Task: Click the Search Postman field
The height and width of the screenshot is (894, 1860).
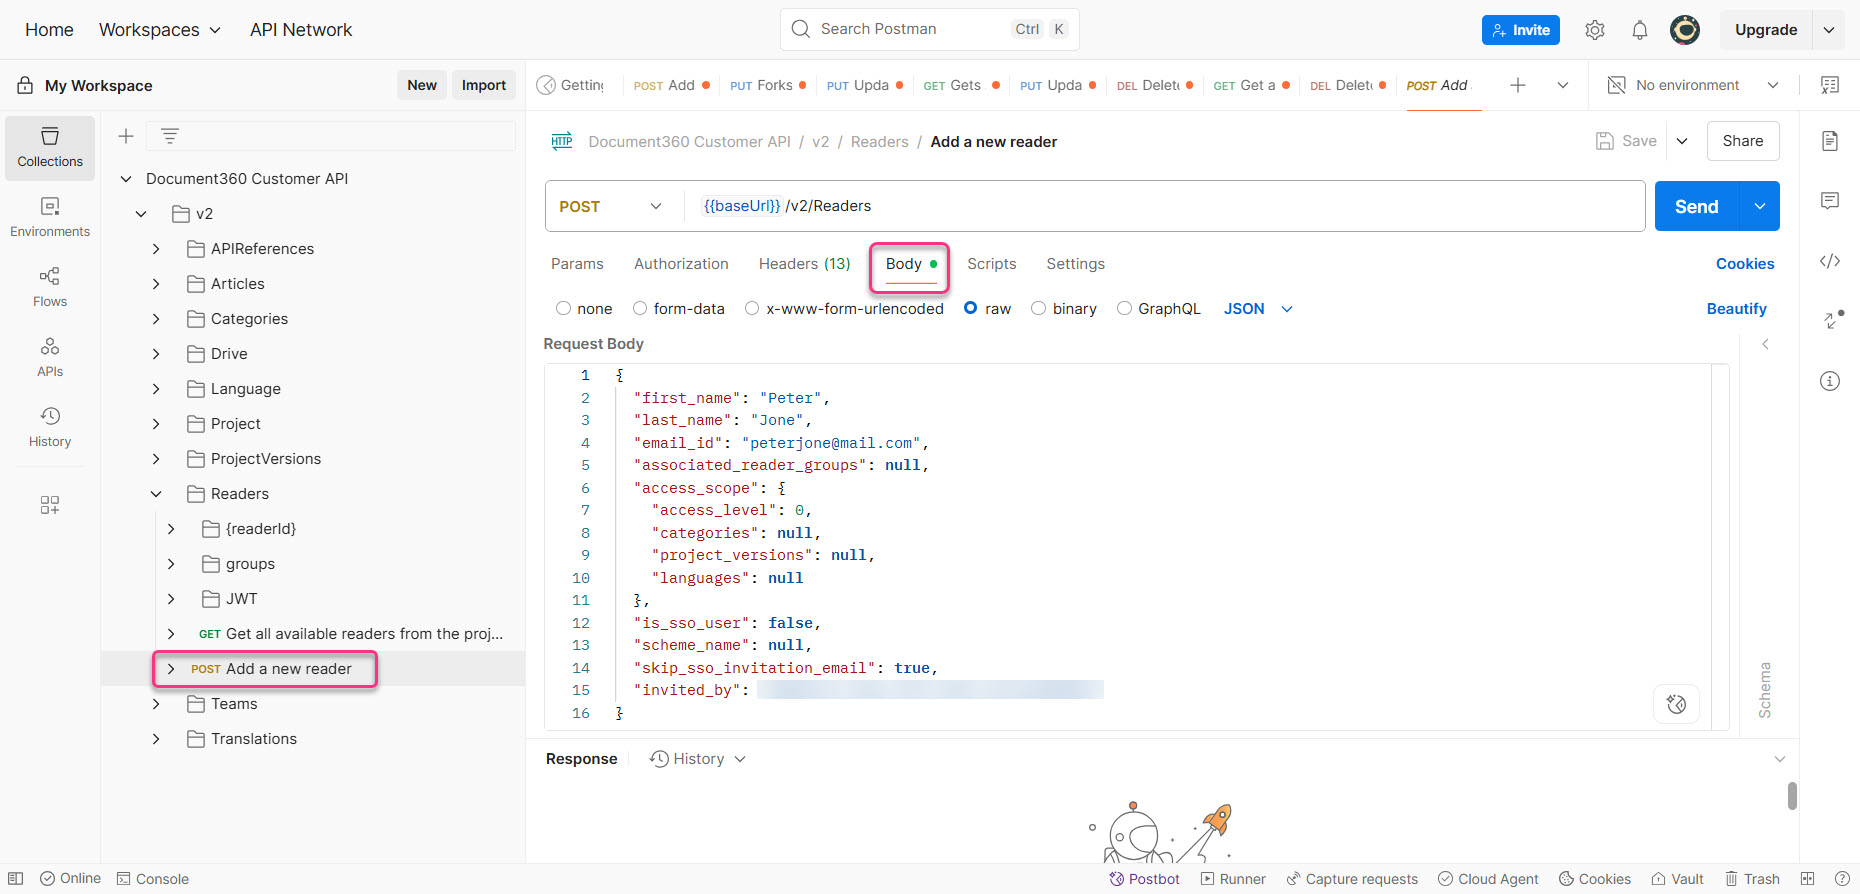Action: 929,29
